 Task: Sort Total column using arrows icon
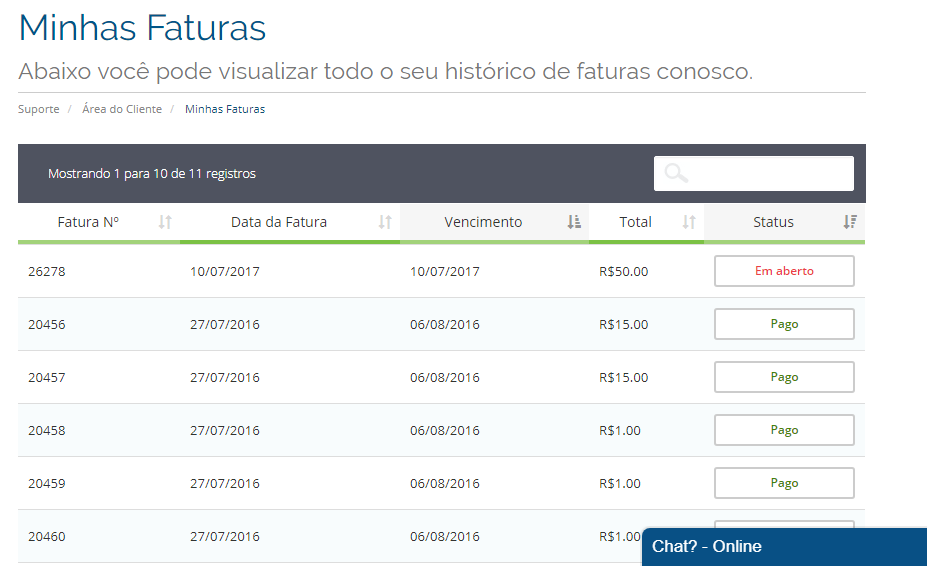pos(689,222)
